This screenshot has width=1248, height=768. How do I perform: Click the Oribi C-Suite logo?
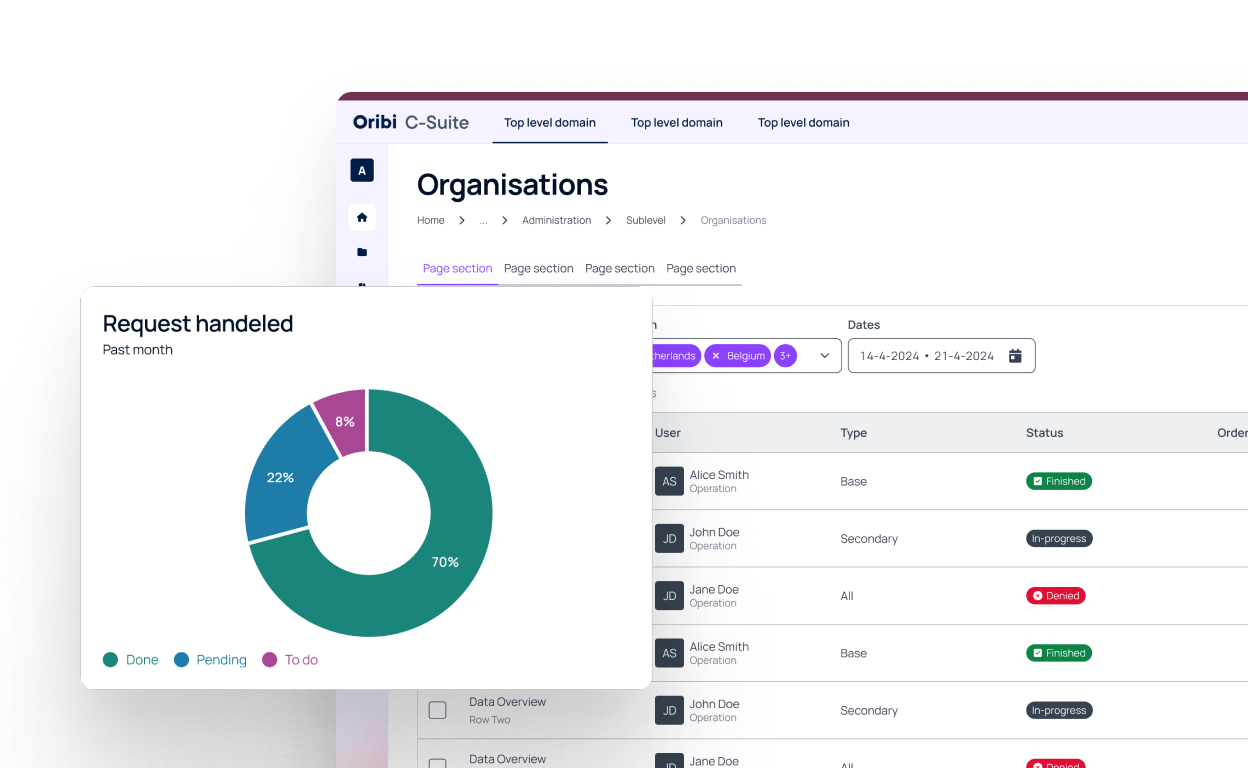pyautogui.click(x=410, y=122)
